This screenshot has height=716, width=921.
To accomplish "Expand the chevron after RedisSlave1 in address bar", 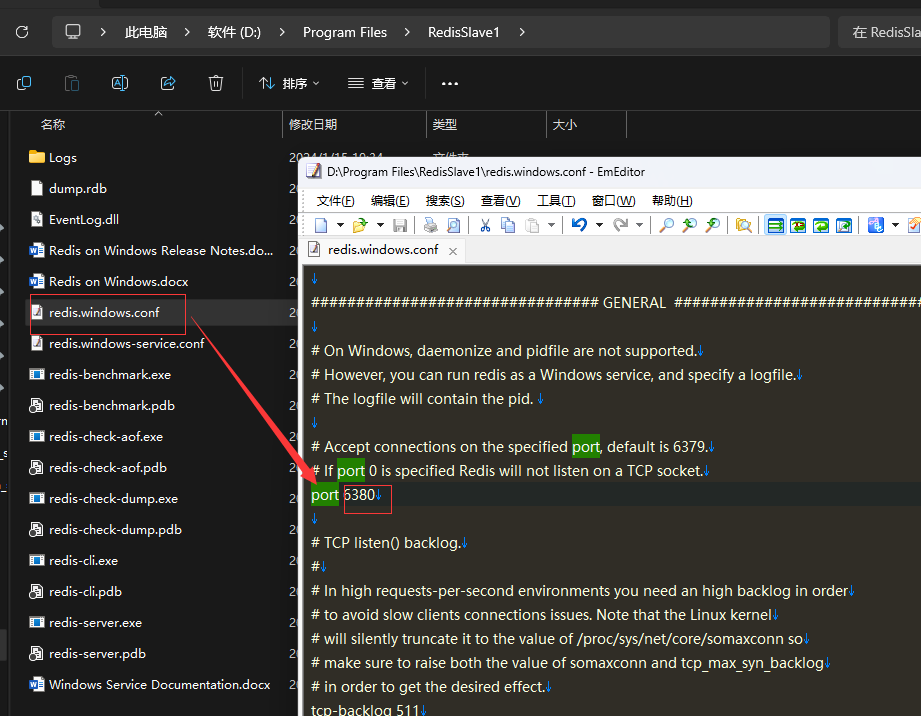I will pyautogui.click(x=522, y=32).
